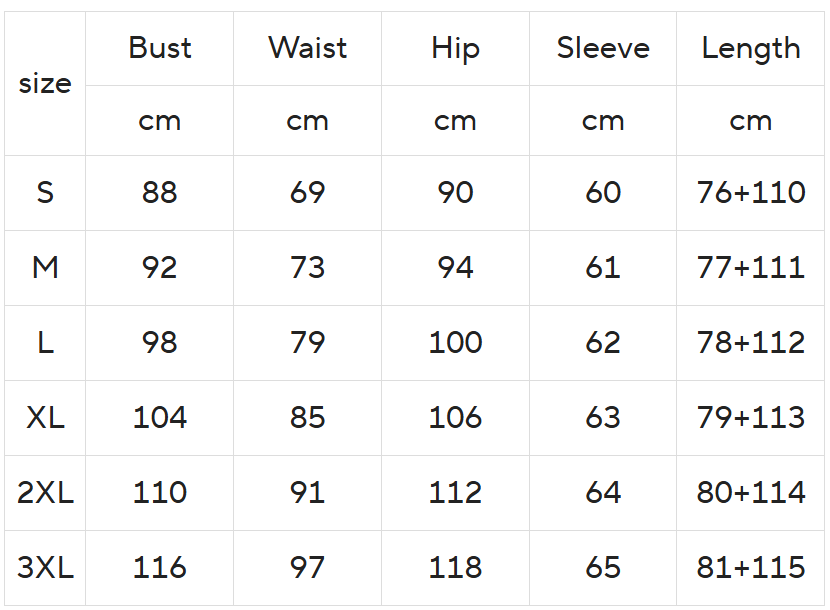
Task: Click the M size row label
Action: (x=45, y=267)
